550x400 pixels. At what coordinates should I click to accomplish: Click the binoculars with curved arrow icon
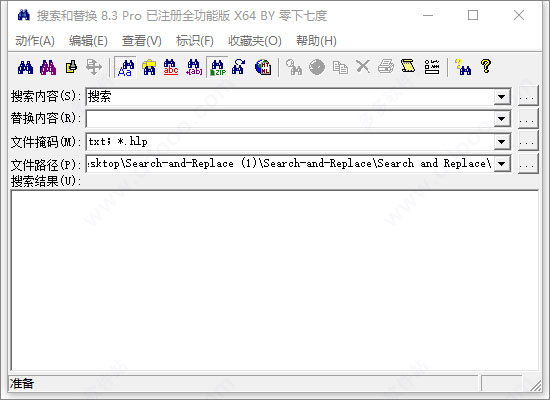[239, 67]
